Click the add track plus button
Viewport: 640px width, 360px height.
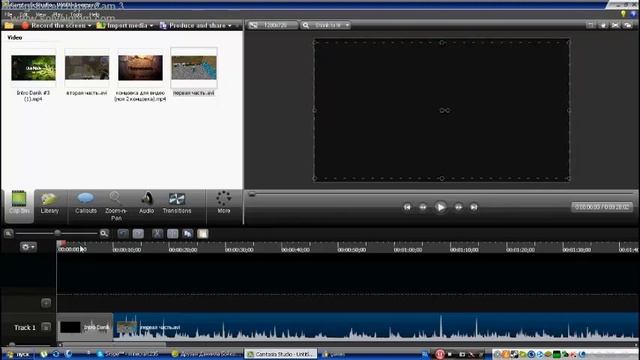tap(46, 303)
